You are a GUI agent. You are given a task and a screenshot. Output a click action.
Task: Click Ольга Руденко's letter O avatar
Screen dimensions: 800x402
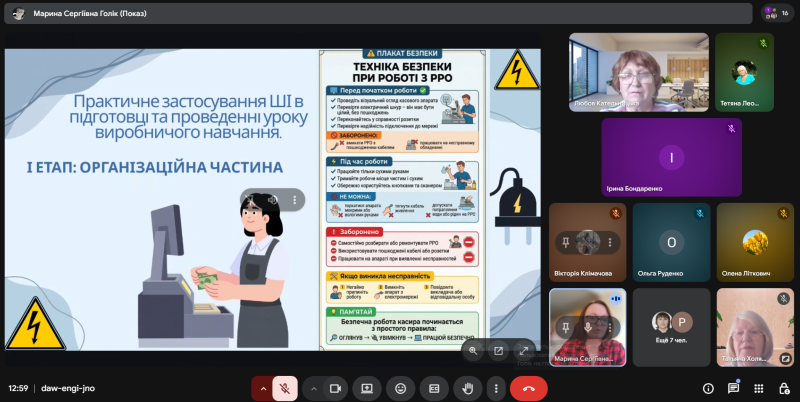[x=671, y=243]
